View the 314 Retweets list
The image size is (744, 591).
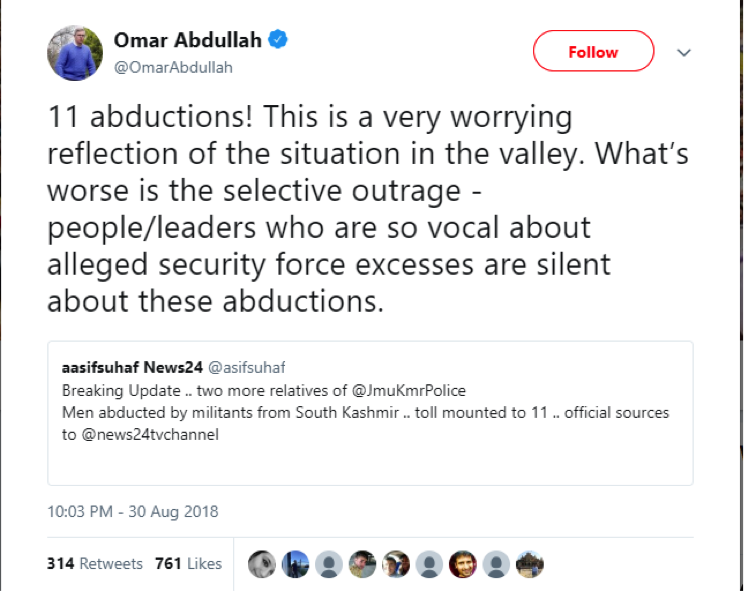click(95, 564)
